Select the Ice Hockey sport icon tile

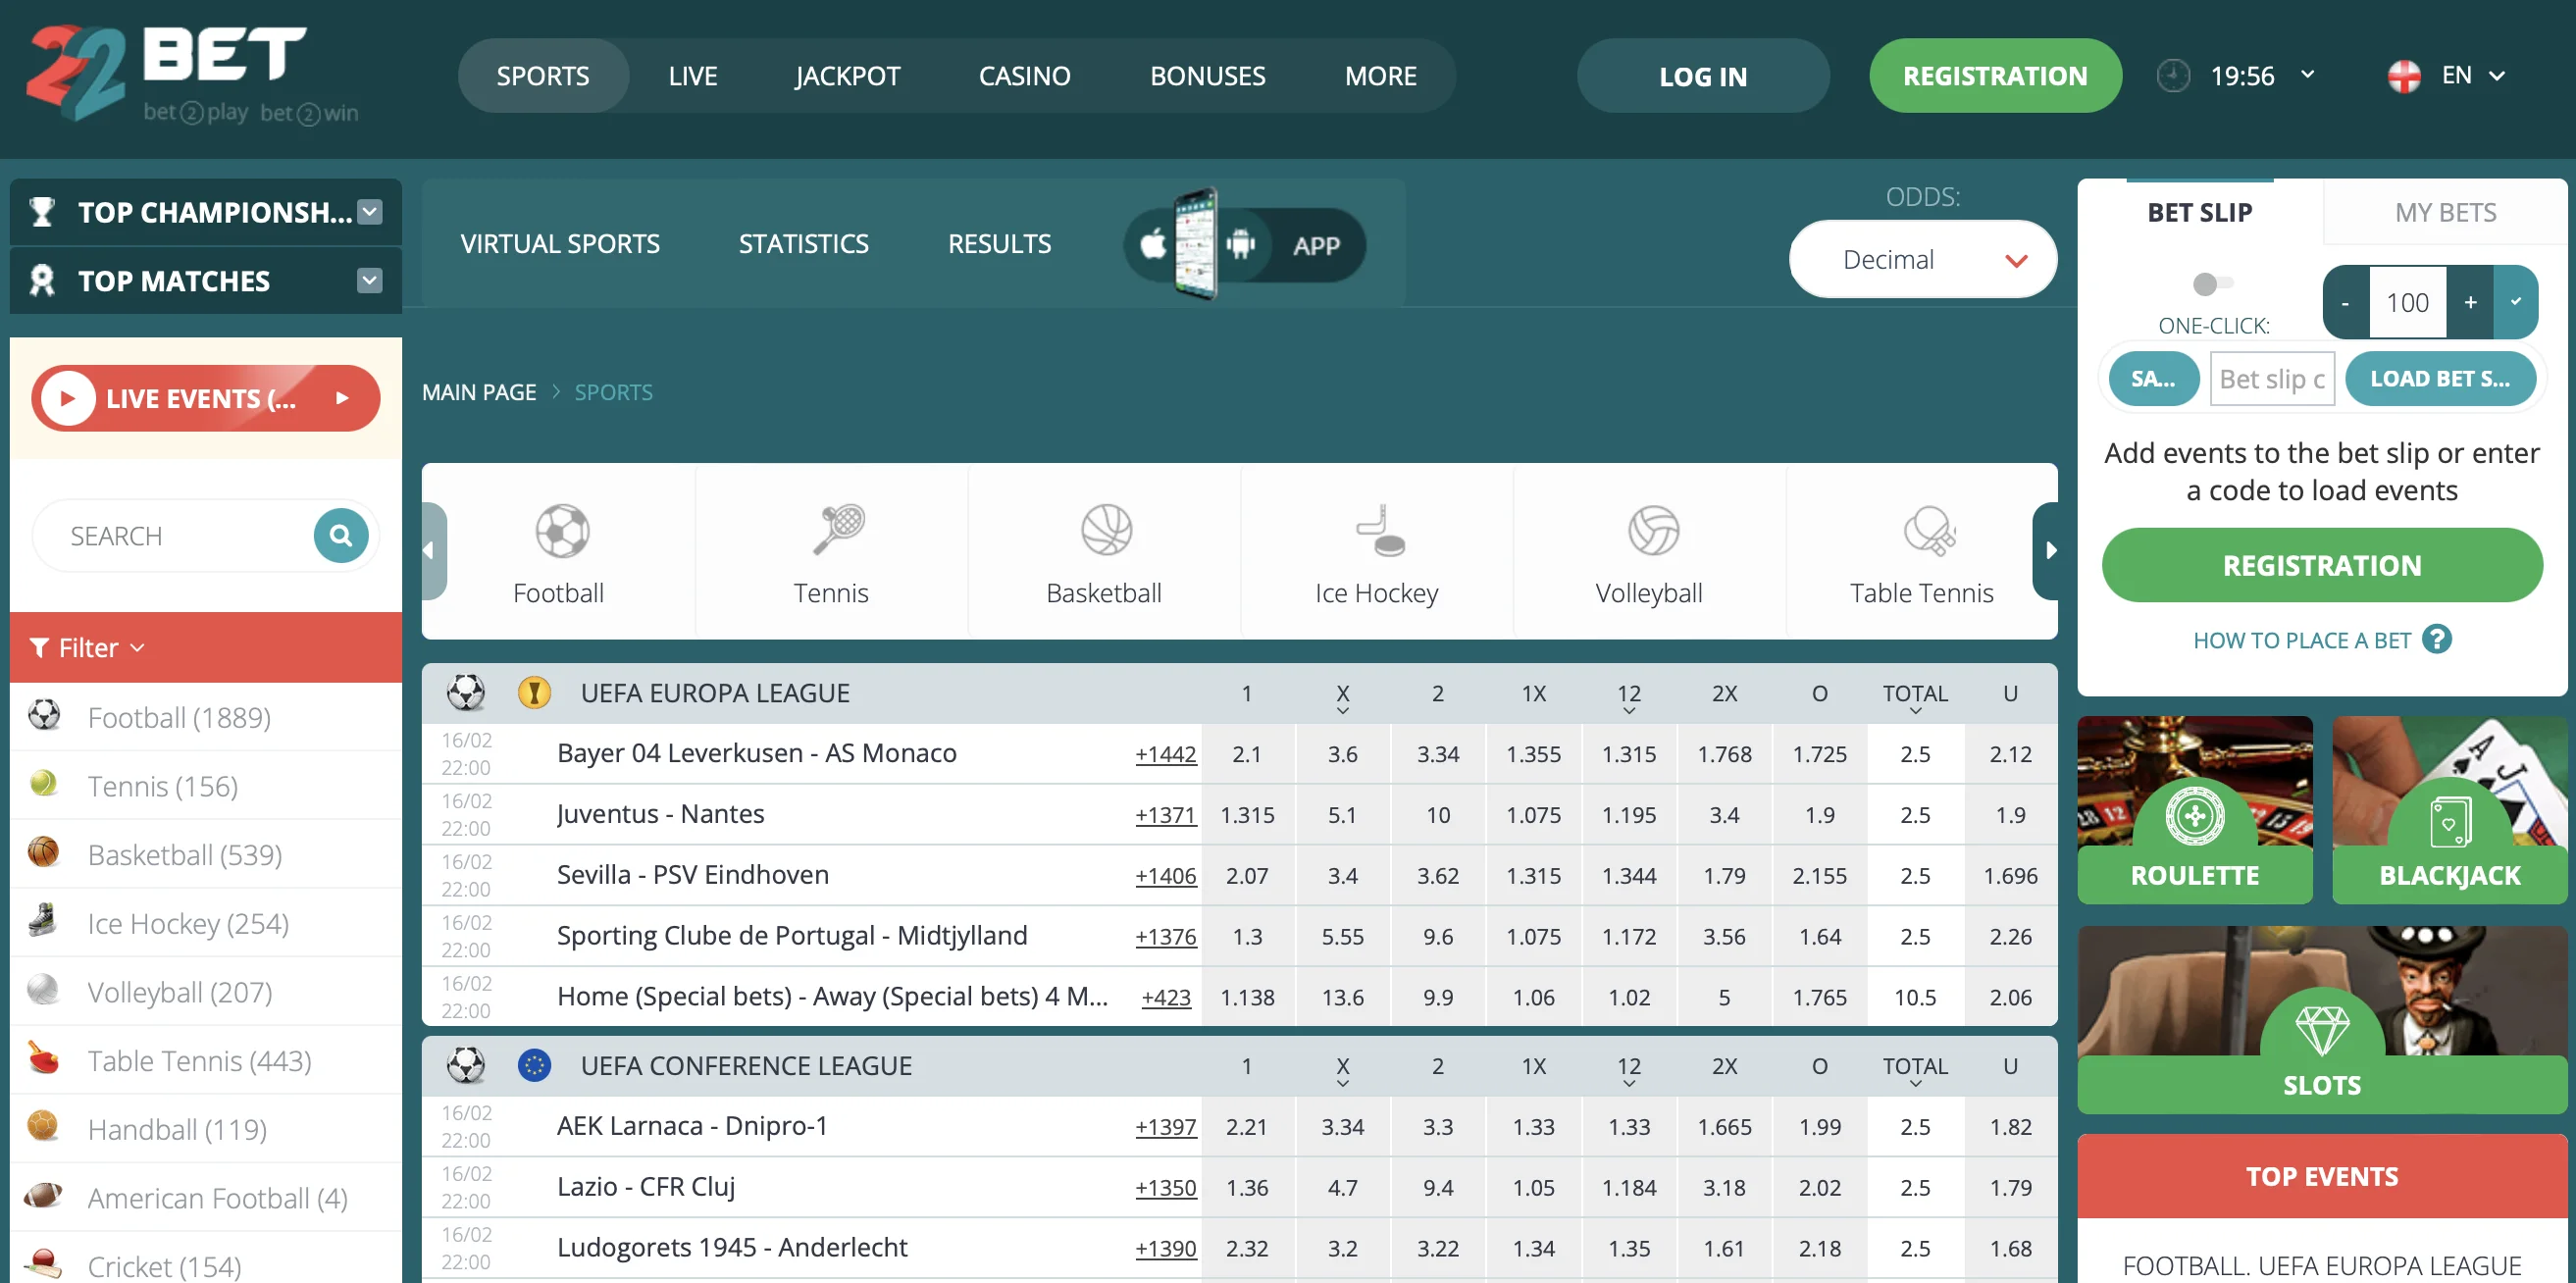pyautogui.click(x=1377, y=551)
